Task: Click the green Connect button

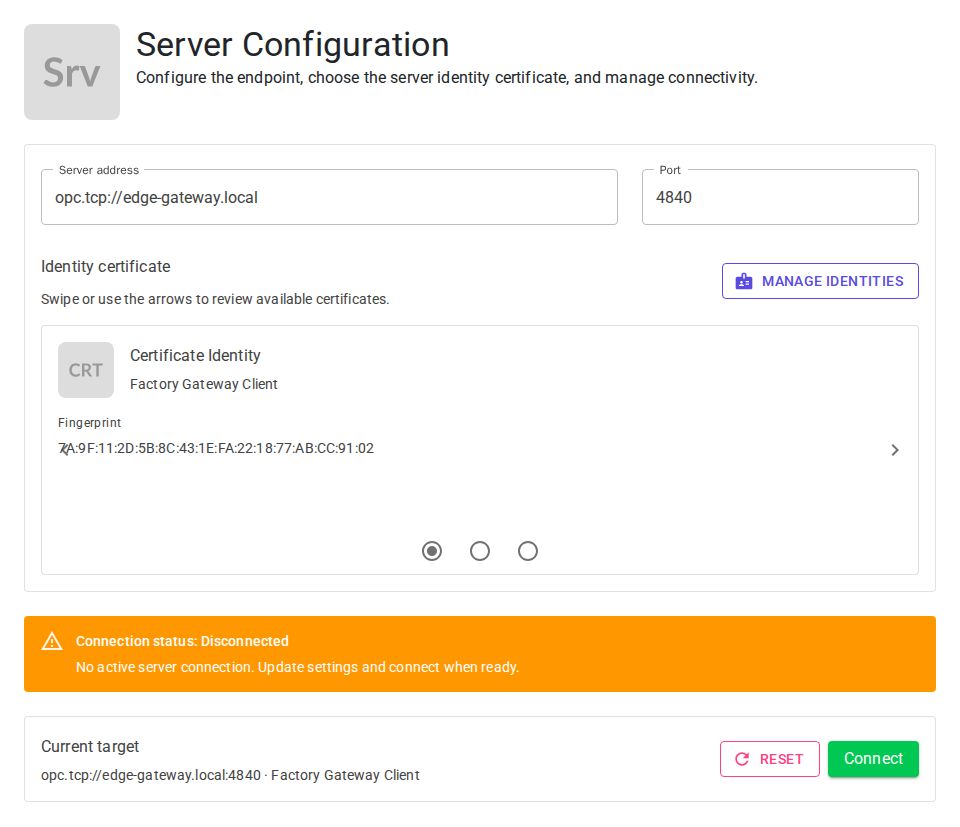Action: click(873, 759)
